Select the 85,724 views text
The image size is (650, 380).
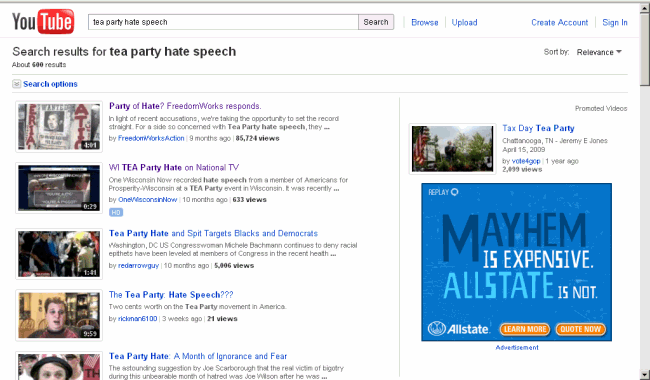[257, 138]
